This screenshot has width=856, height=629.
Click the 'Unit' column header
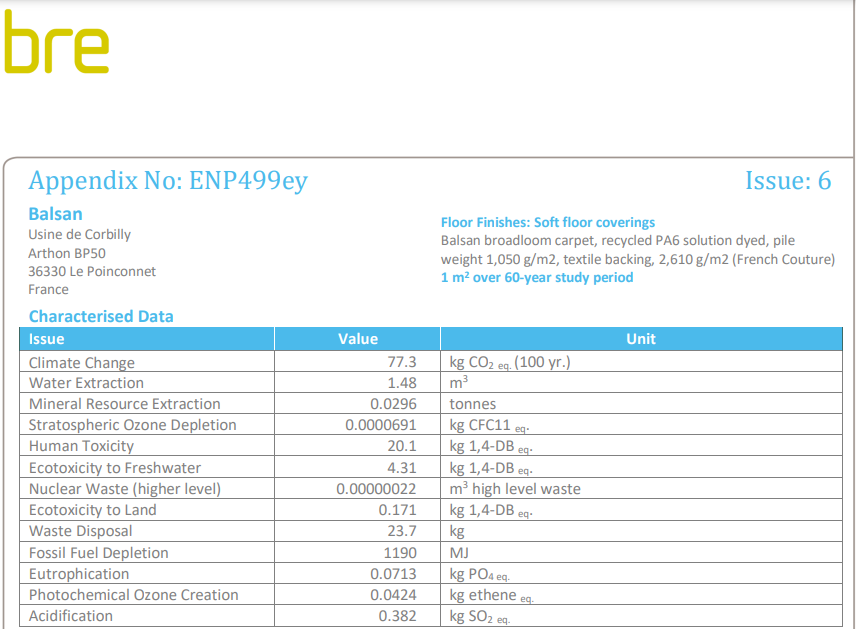click(641, 339)
